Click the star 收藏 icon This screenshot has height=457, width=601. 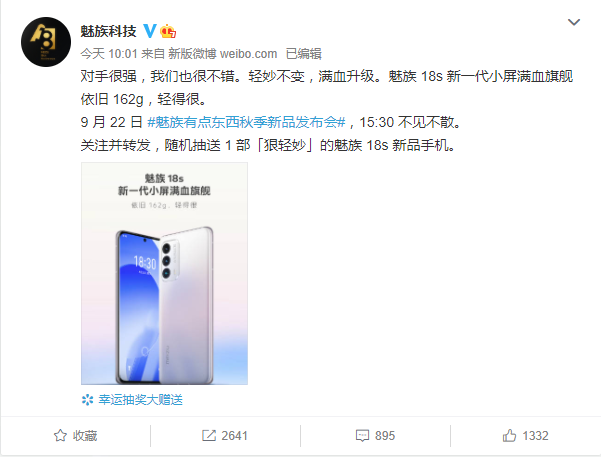click(x=60, y=436)
